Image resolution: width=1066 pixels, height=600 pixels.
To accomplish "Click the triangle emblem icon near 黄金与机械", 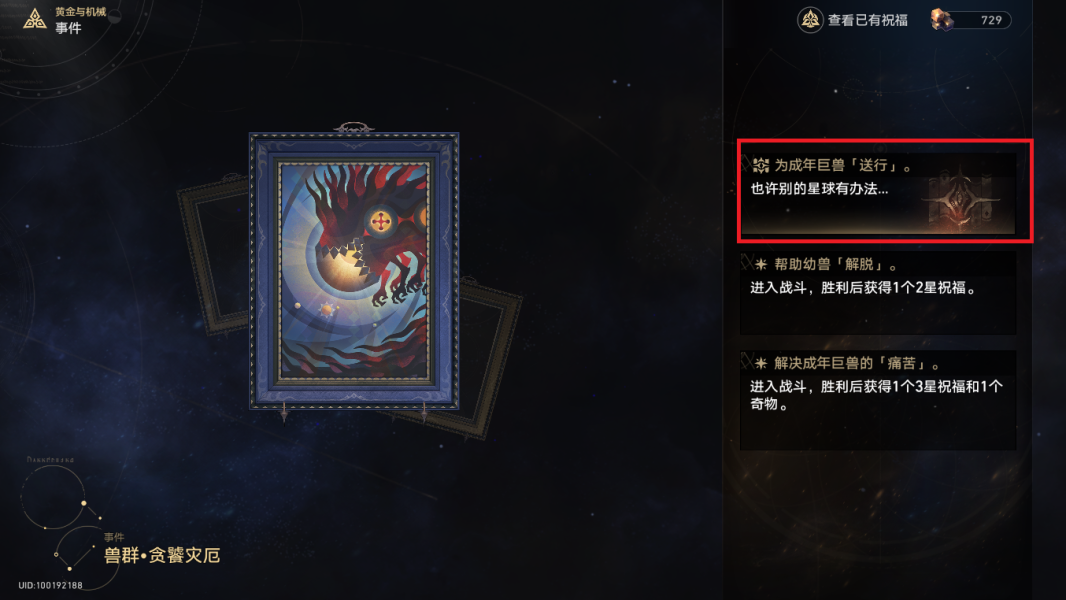I will coord(35,19).
